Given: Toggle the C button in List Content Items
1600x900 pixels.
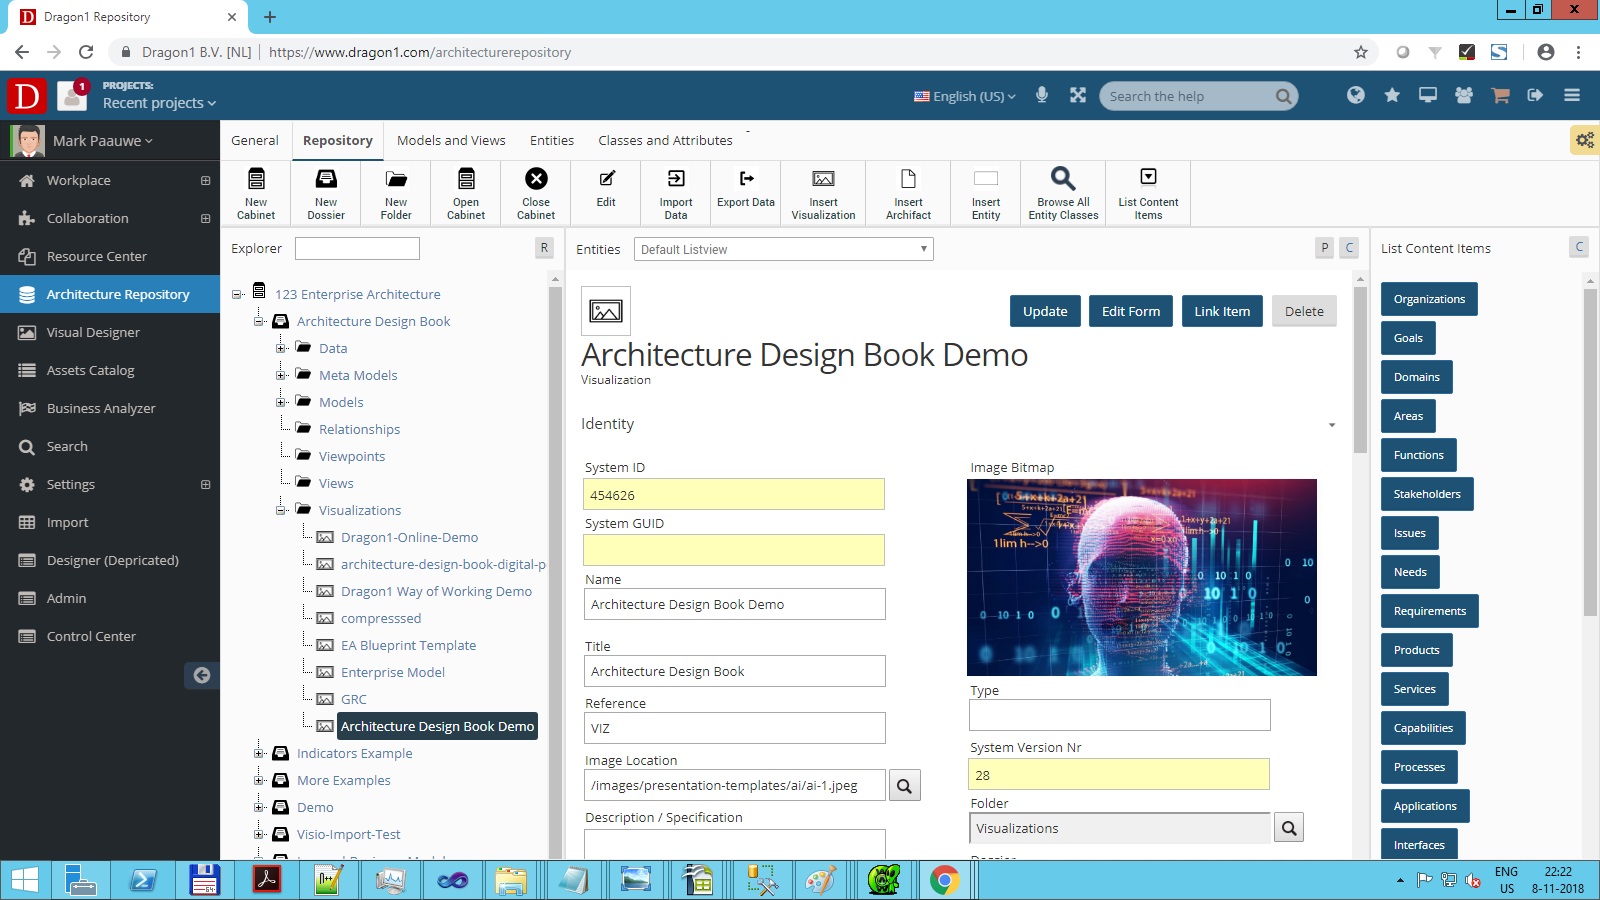Looking at the screenshot, I should click(x=1579, y=247).
